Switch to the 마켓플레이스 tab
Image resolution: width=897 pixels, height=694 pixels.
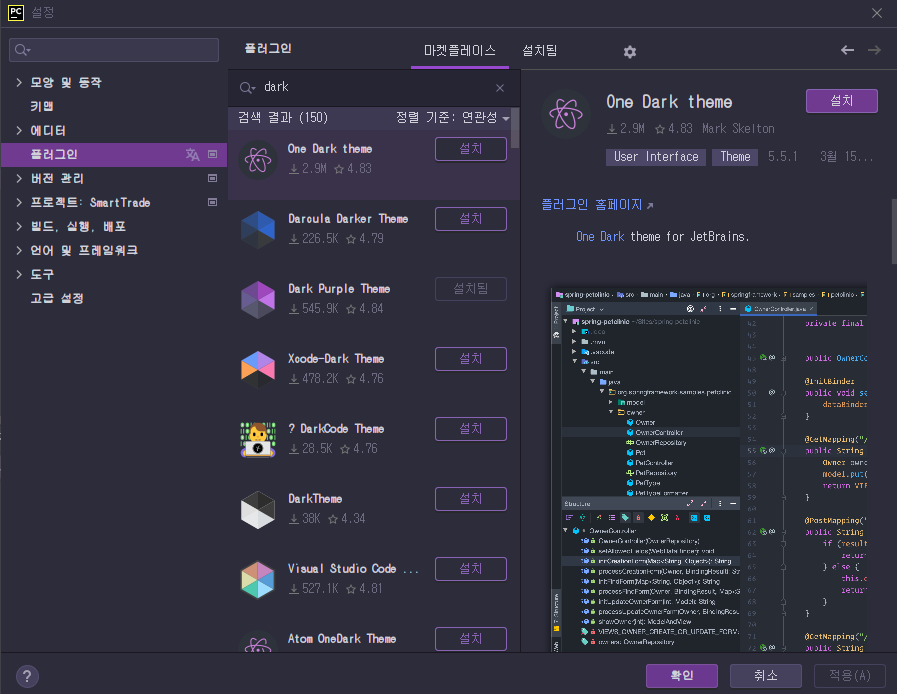click(x=459, y=51)
